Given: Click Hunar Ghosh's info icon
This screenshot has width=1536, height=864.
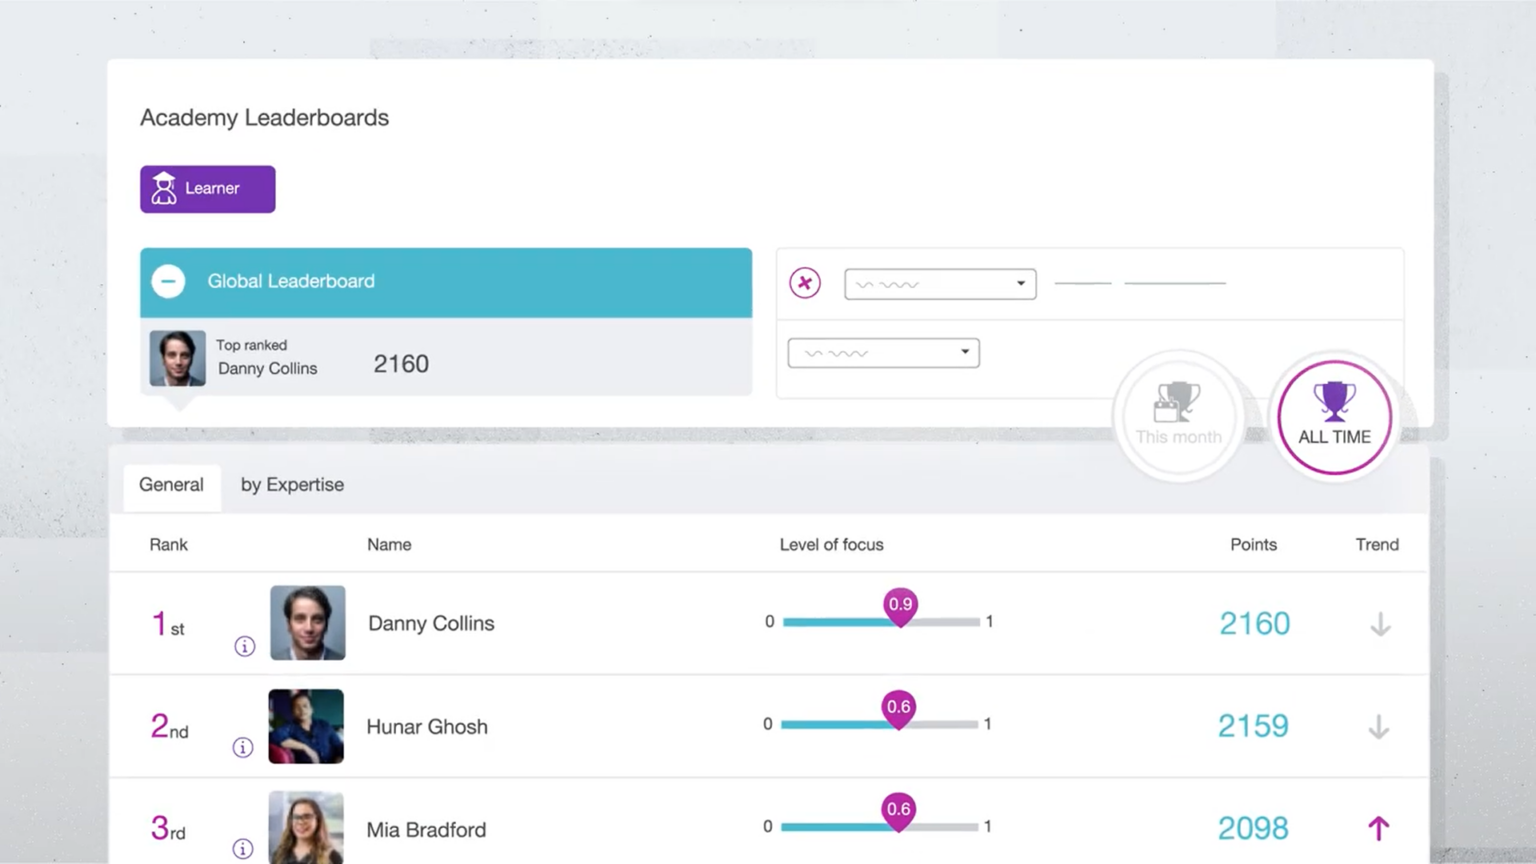Looking at the screenshot, I should pos(243,748).
